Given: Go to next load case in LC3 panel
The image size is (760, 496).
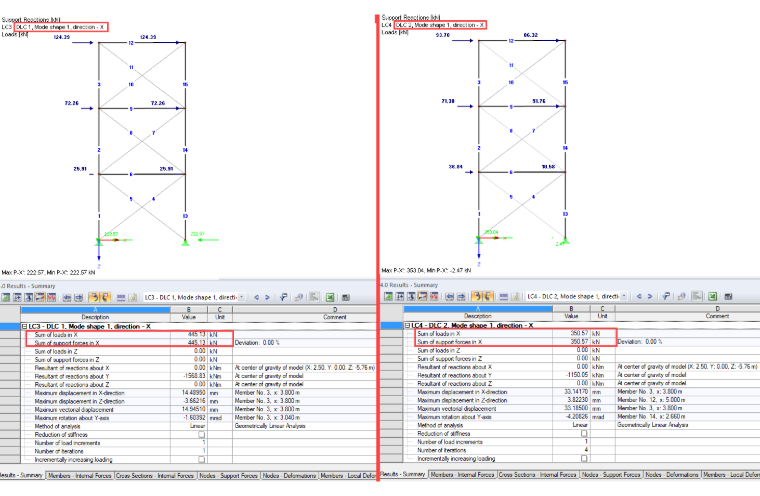Looking at the screenshot, I should point(267,297).
